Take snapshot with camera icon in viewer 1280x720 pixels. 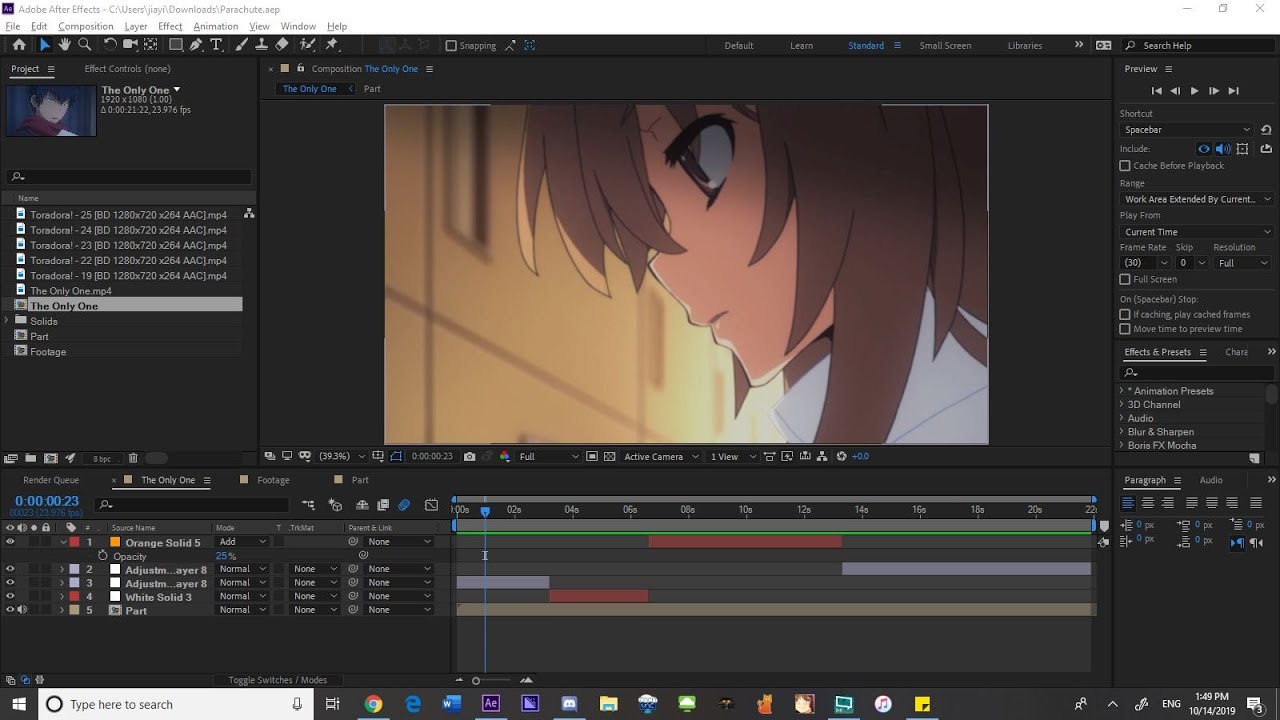coord(470,456)
